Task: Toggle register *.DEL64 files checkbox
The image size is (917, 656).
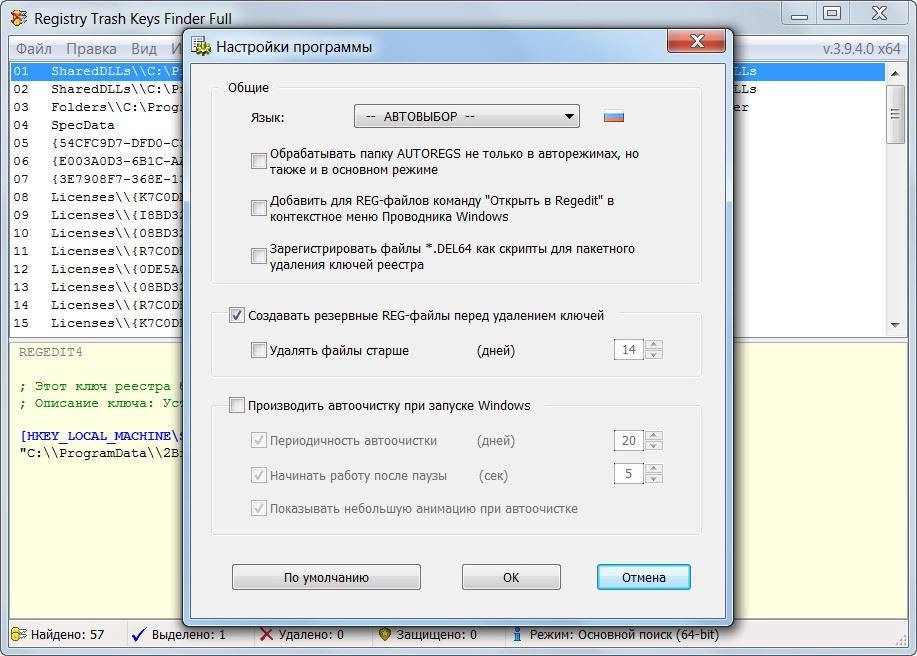Action: (258, 256)
